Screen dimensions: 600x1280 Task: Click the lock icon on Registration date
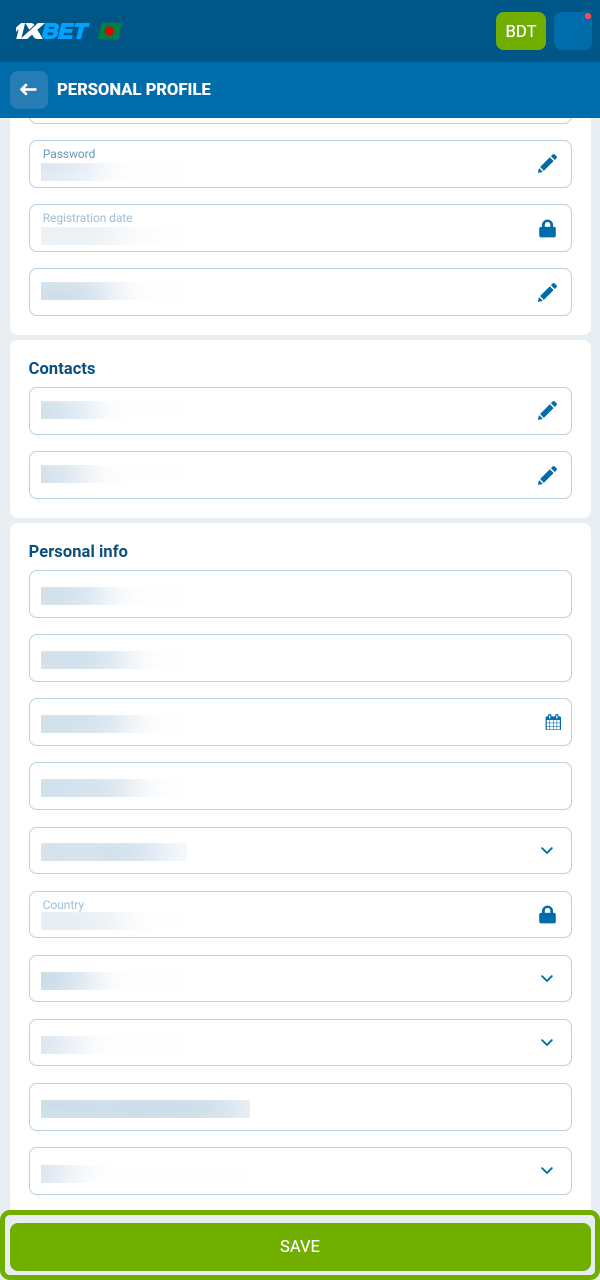click(548, 228)
